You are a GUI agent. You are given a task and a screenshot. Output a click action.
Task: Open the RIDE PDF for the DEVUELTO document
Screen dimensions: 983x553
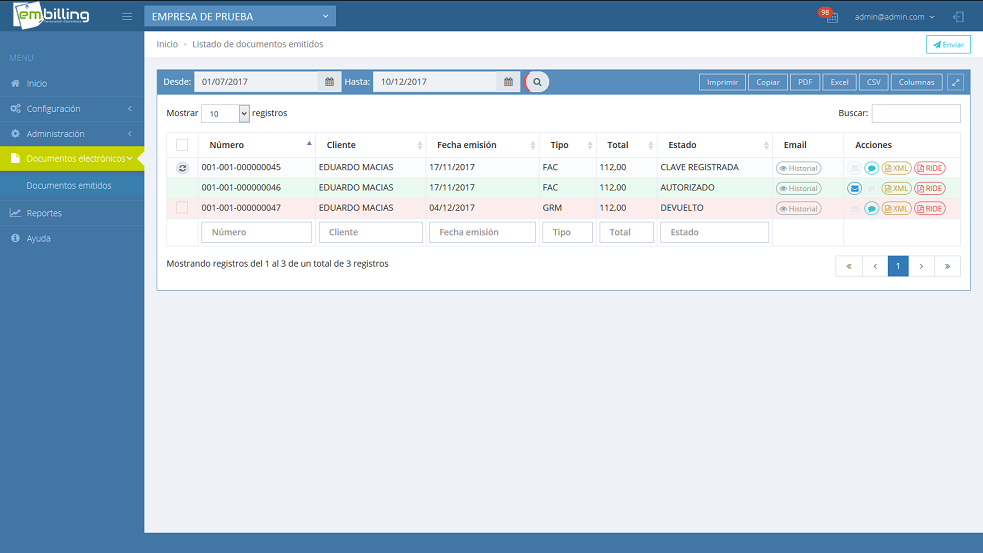(929, 208)
